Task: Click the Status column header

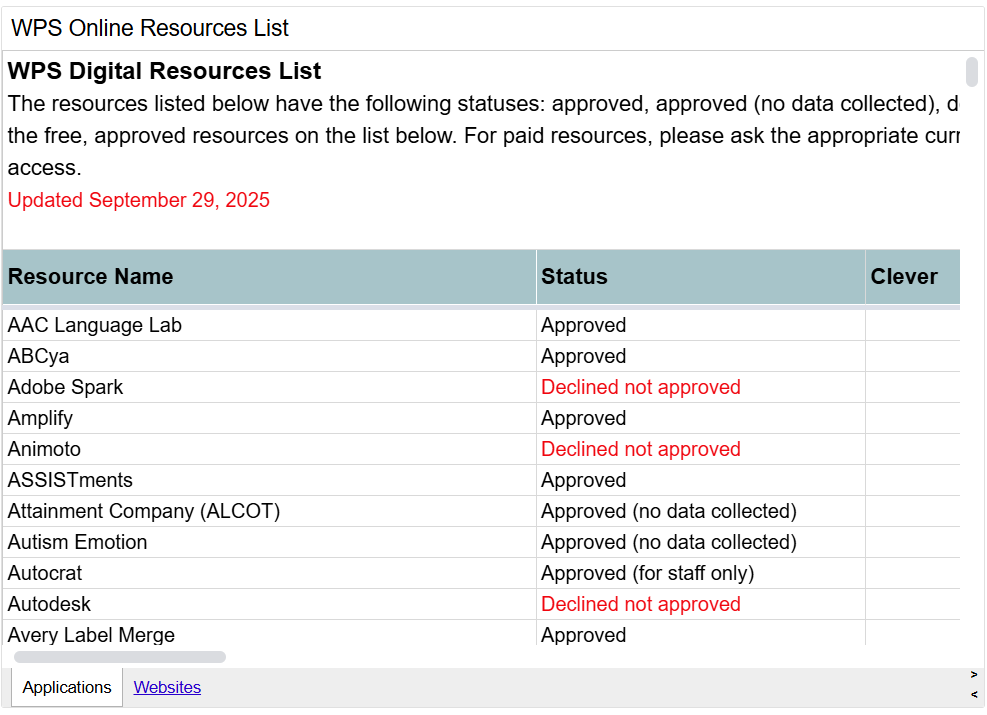Action: click(701, 277)
